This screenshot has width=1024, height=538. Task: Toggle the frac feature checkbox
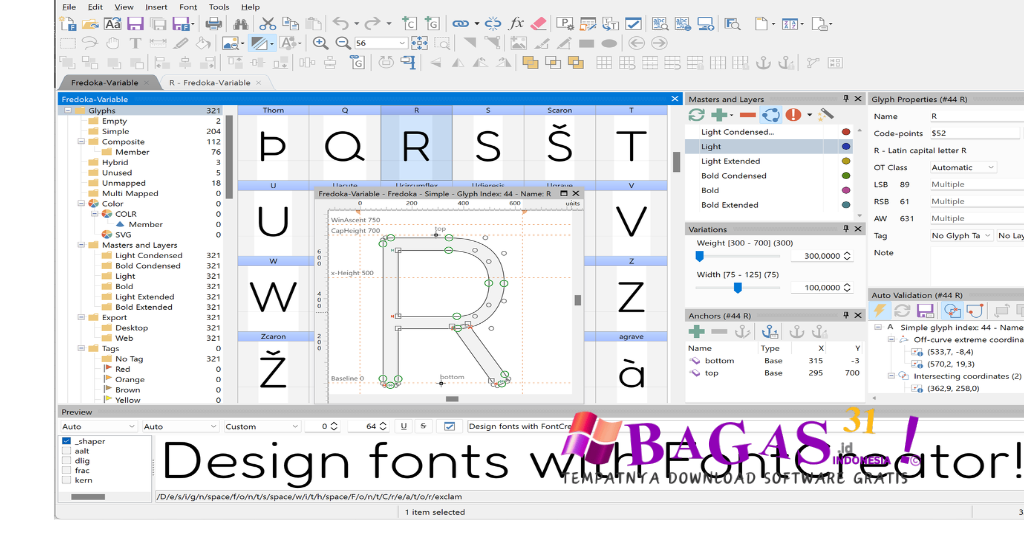66,470
